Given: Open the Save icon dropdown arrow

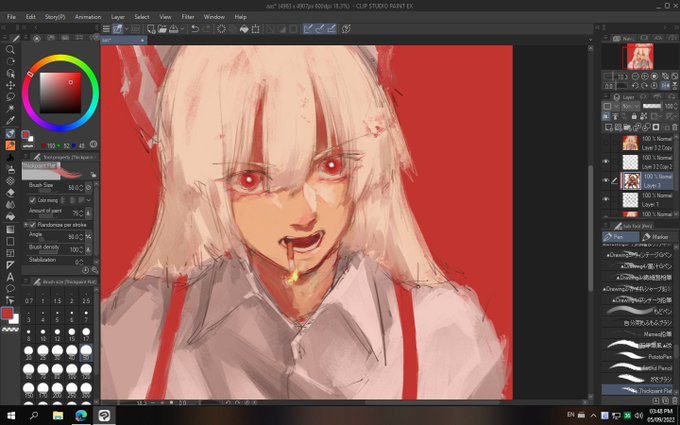Looking at the screenshot, I should 182,29.
